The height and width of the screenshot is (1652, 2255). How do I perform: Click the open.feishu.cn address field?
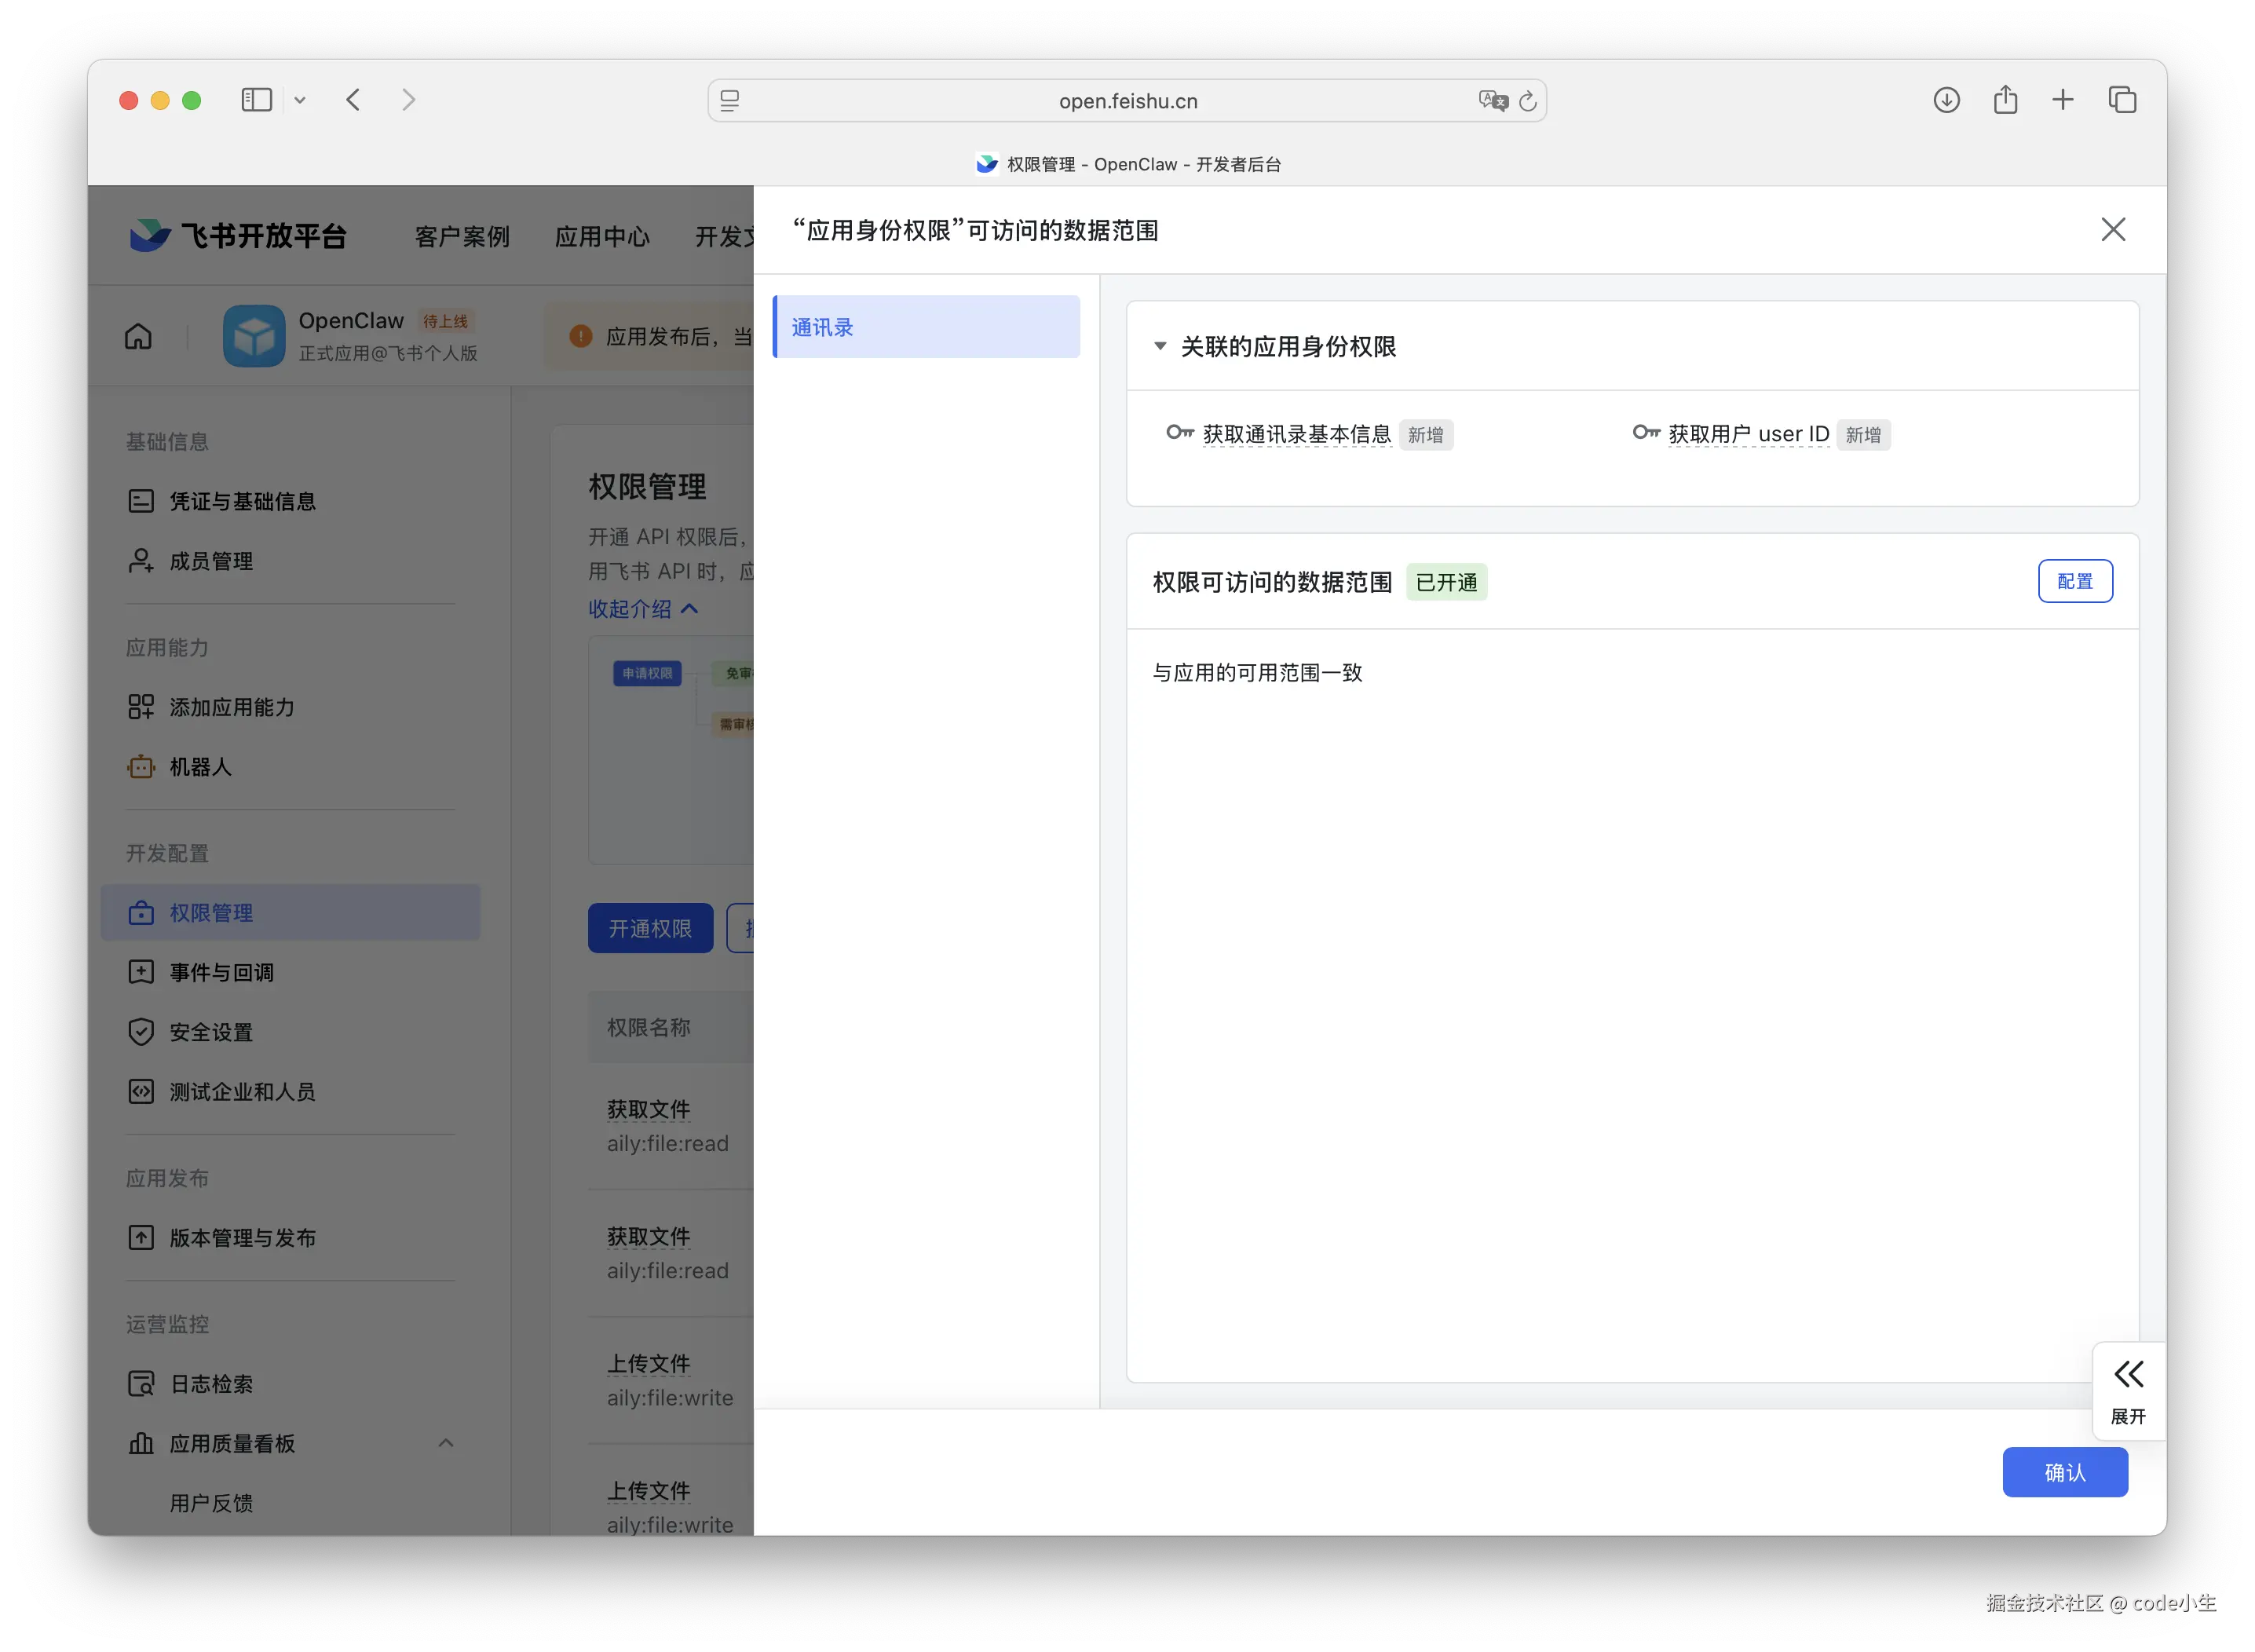click(1127, 101)
